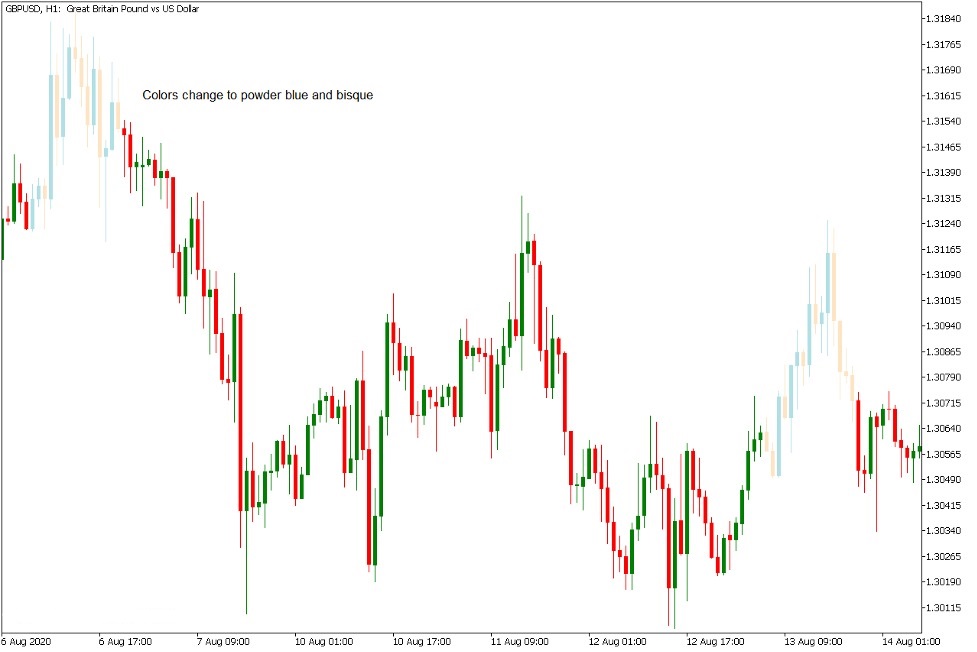Screen dimensions: 977x652
Task: Click the '6 Aug 17:00' time axis label
Action: [x=125, y=641]
